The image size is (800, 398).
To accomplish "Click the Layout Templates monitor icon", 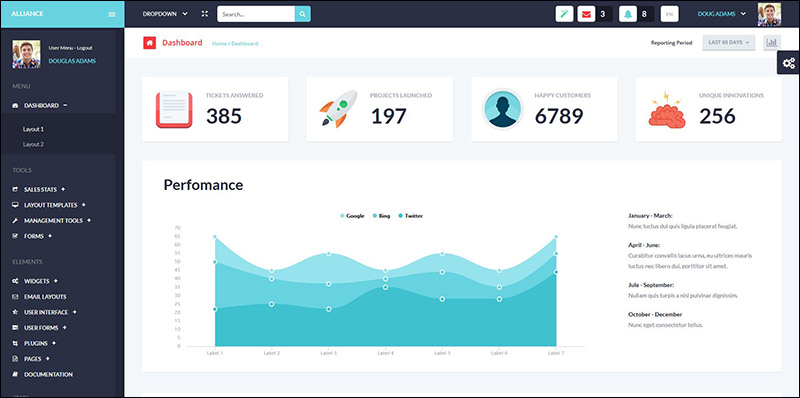I will 15,205.
